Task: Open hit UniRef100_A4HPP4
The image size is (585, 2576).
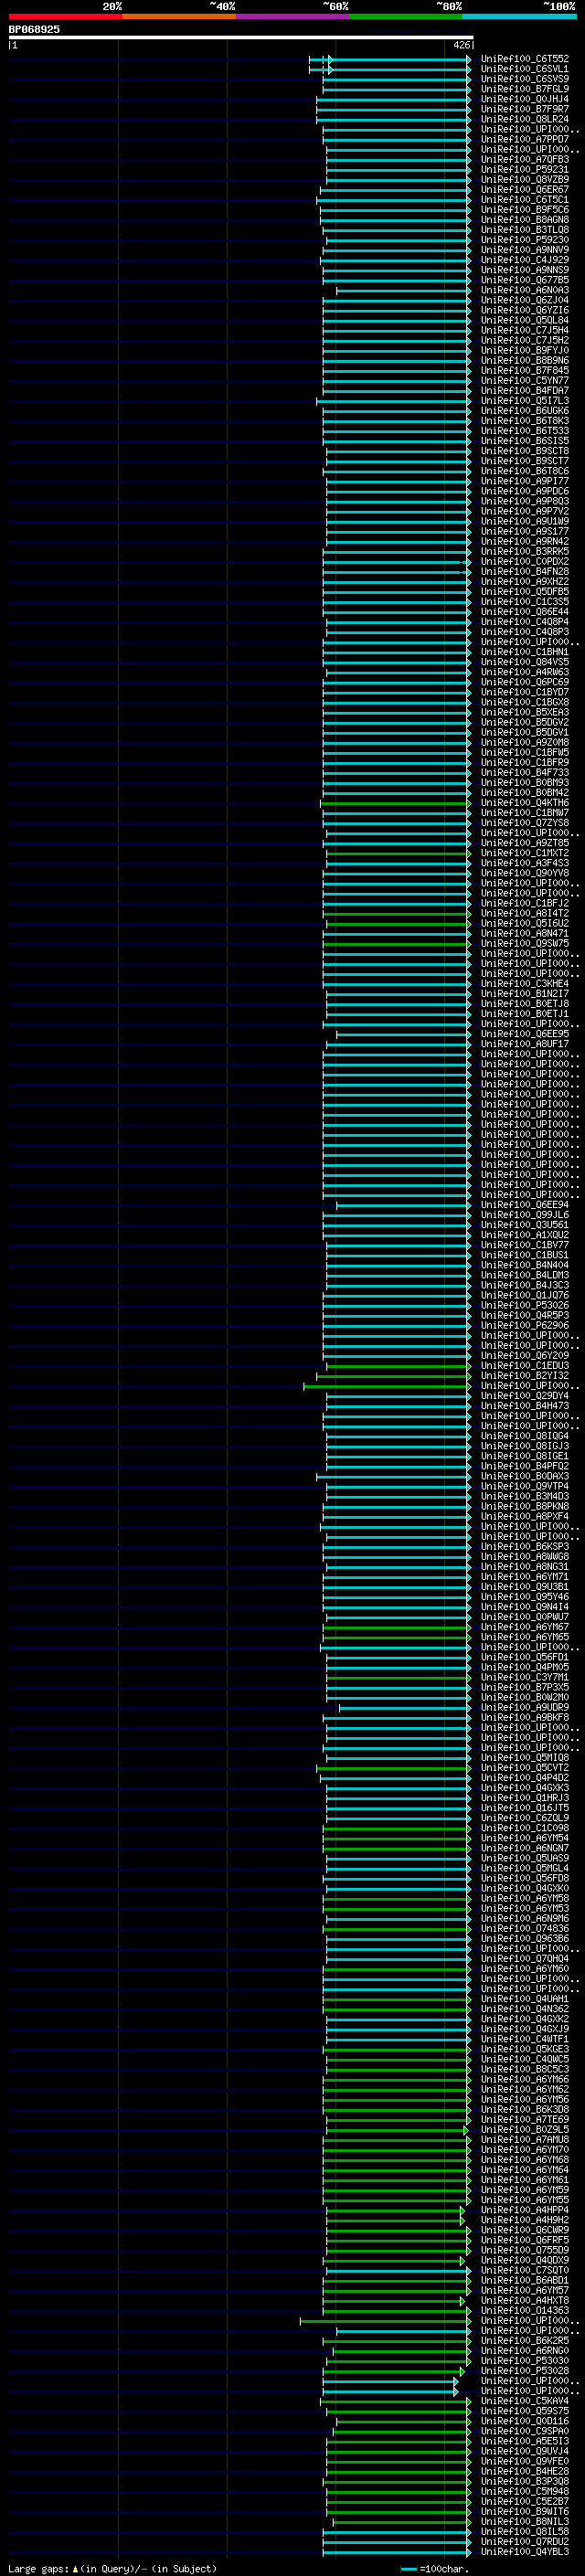Action: coord(525,2210)
